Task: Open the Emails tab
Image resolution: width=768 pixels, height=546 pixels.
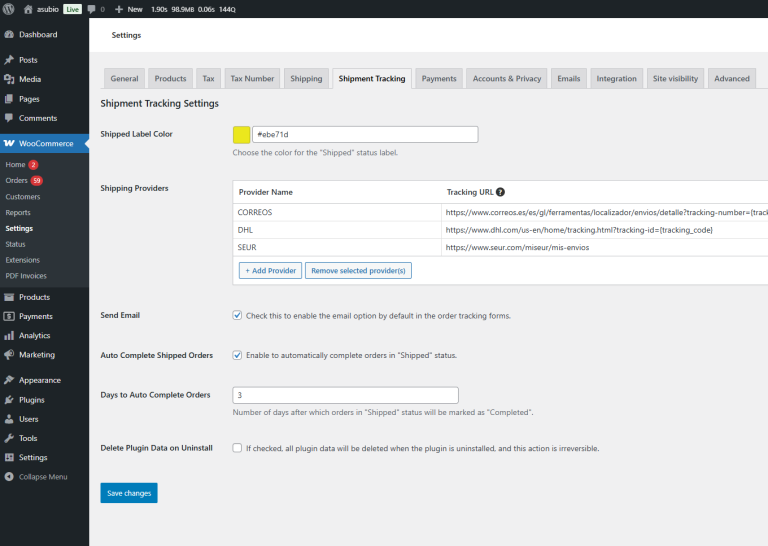Action: [x=569, y=78]
